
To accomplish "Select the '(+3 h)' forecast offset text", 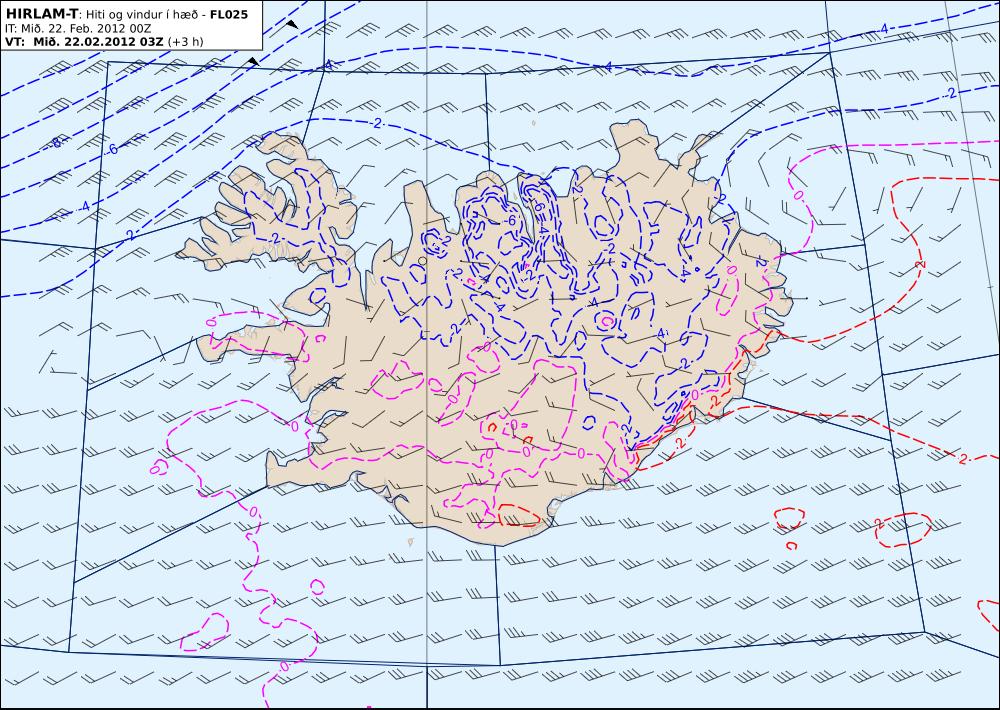I will pos(185,42).
